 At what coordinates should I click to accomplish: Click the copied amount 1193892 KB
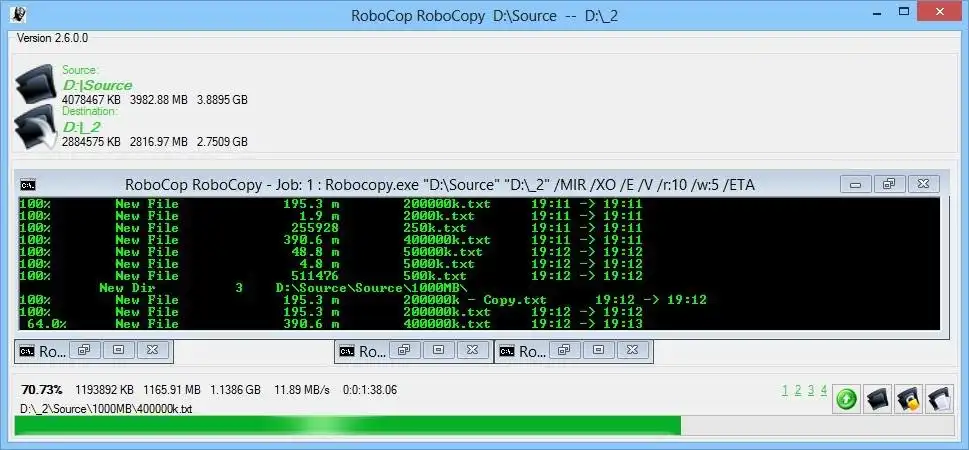click(104, 390)
